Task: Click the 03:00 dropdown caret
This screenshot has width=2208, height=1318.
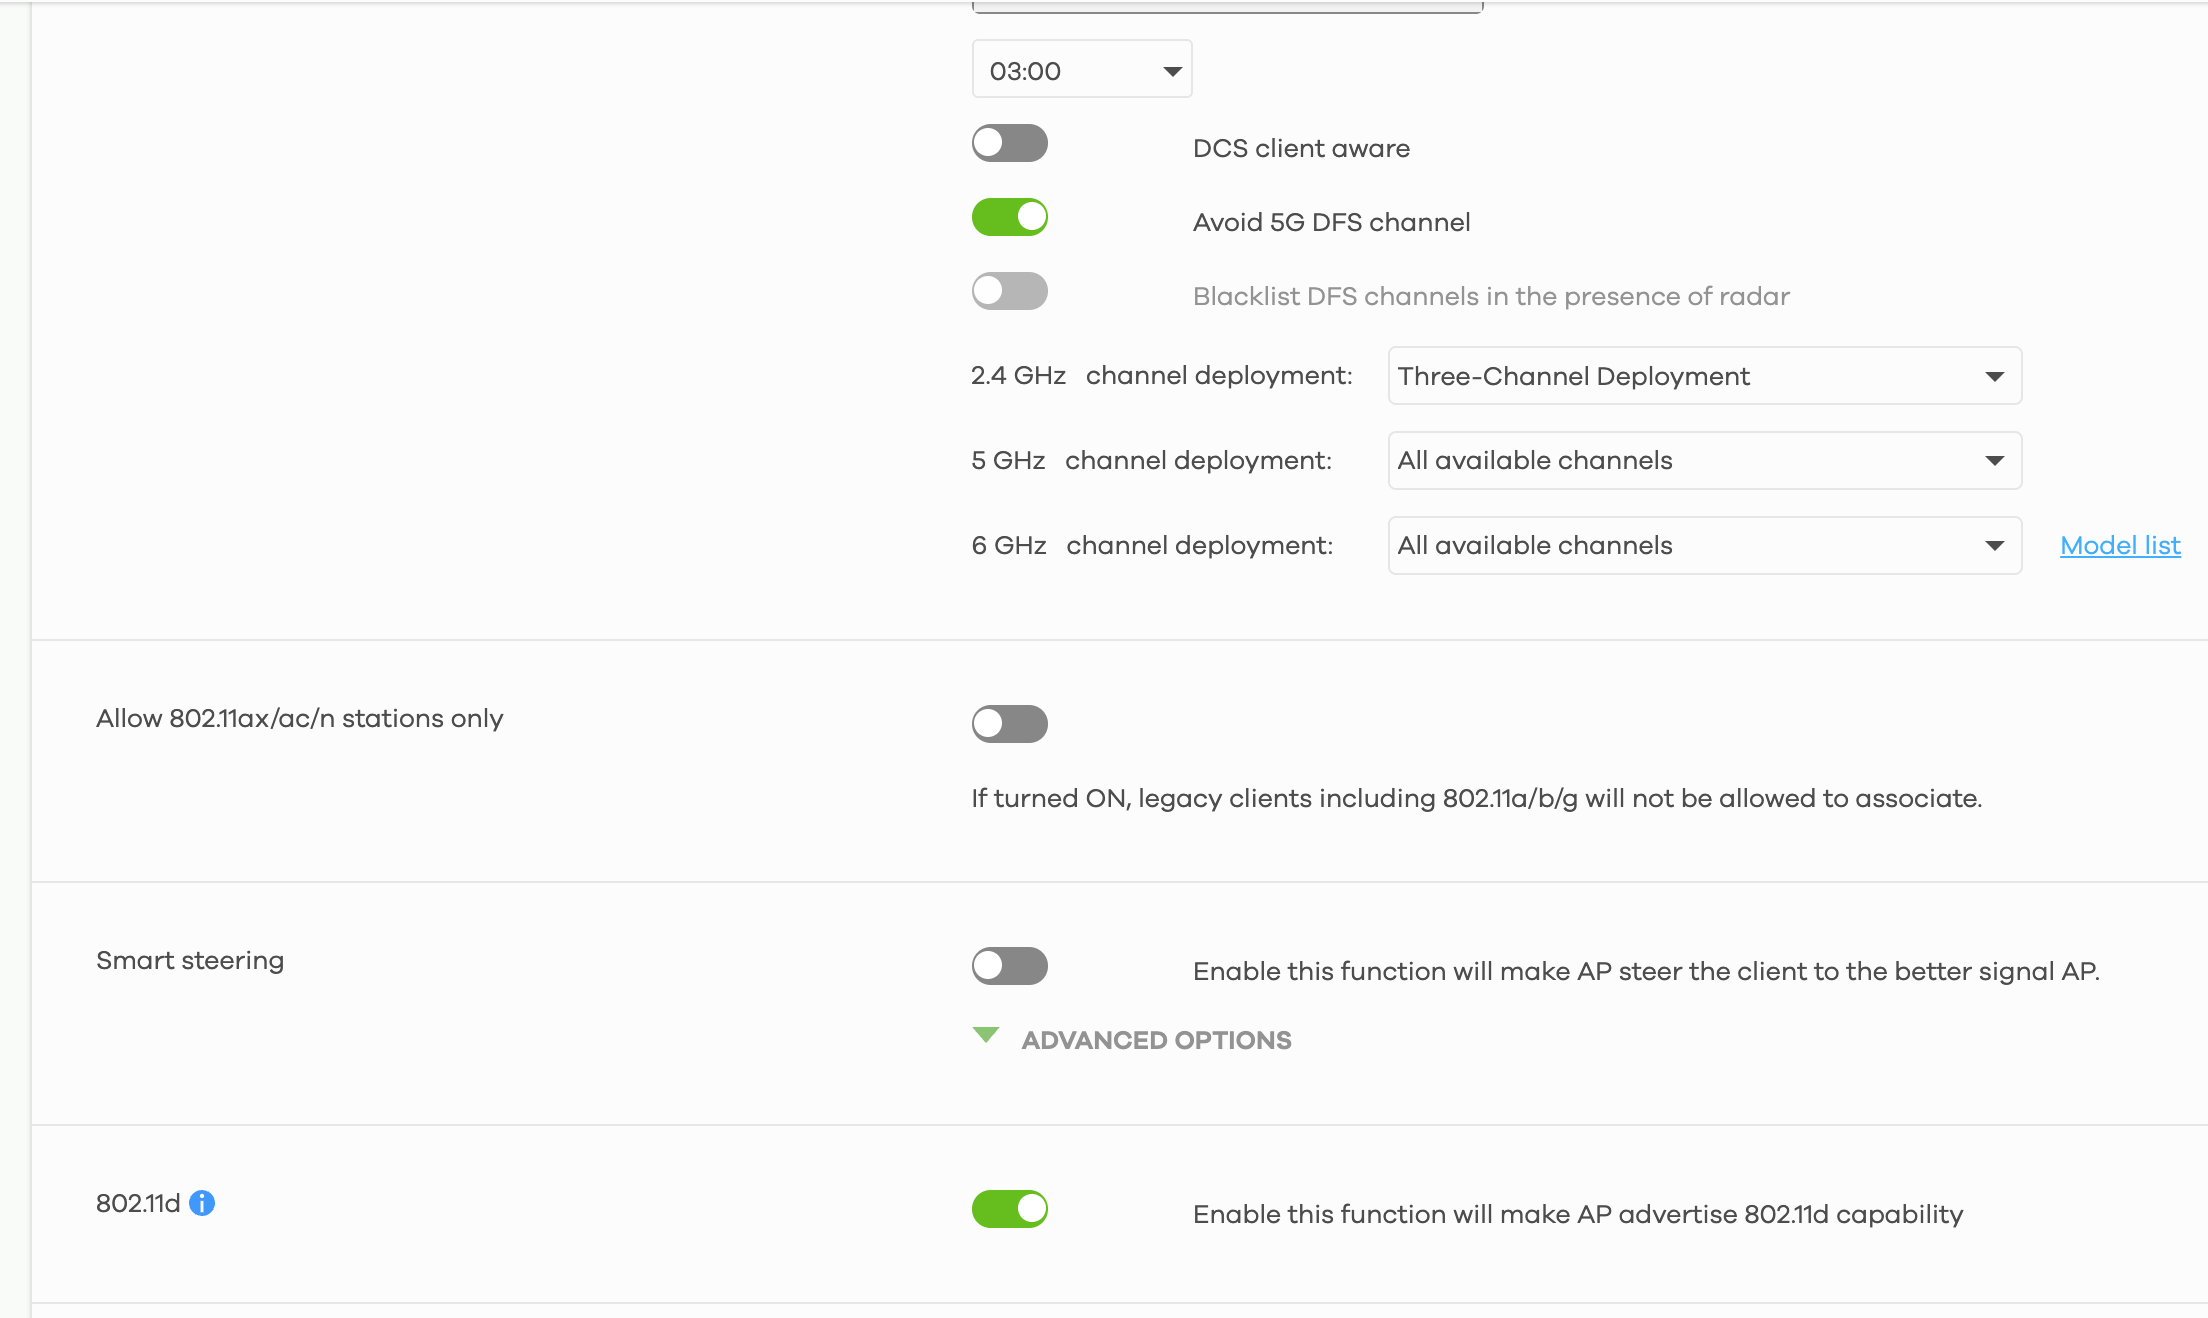Action: point(1172,71)
